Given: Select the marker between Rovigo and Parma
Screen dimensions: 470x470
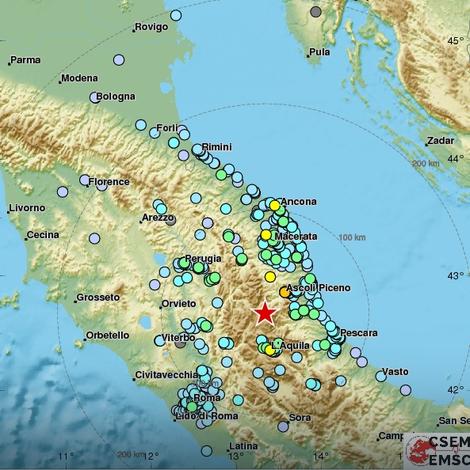Looking at the screenshot, I should 119,60.
